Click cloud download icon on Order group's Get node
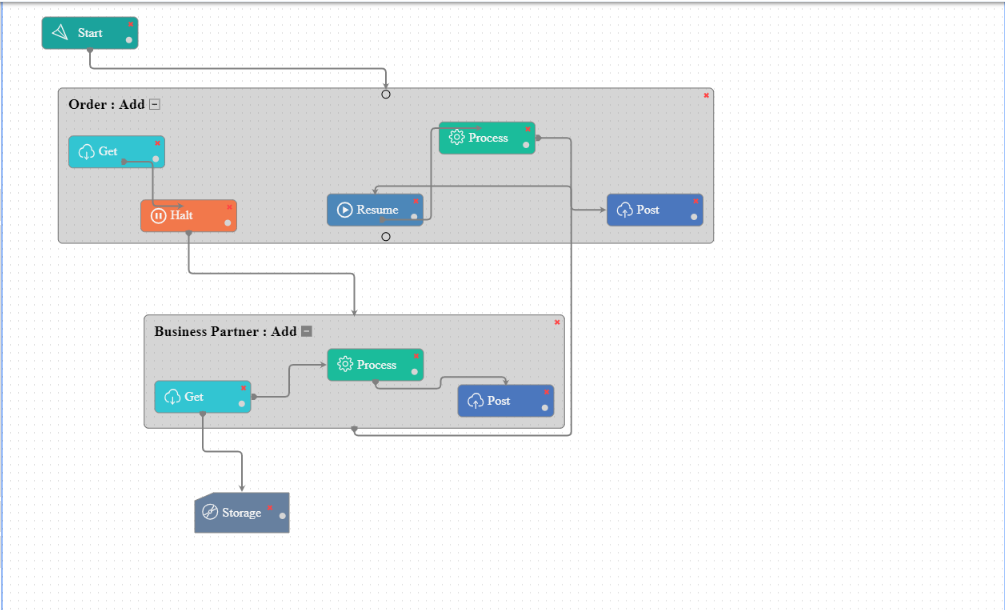 click(86, 152)
